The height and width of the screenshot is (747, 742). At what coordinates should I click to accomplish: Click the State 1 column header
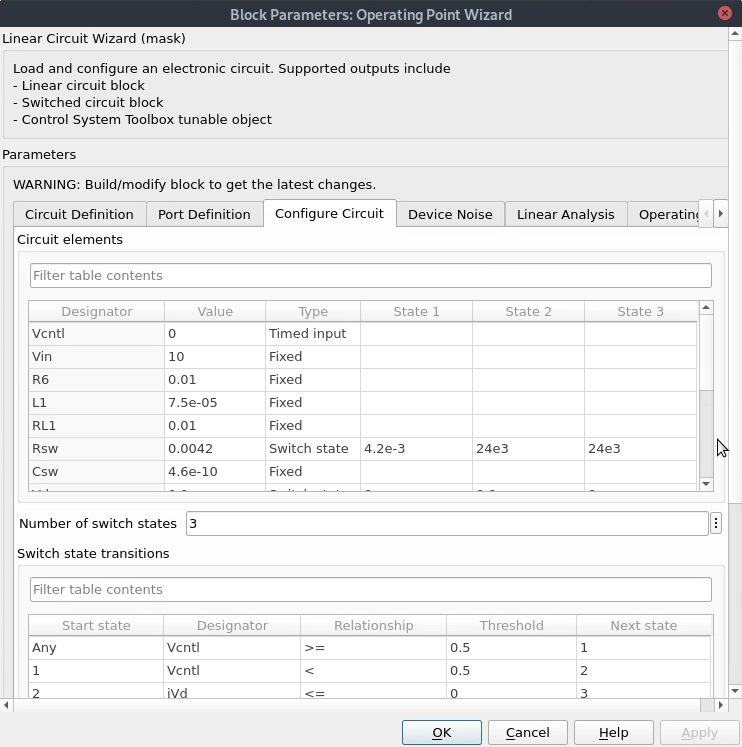(x=416, y=312)
